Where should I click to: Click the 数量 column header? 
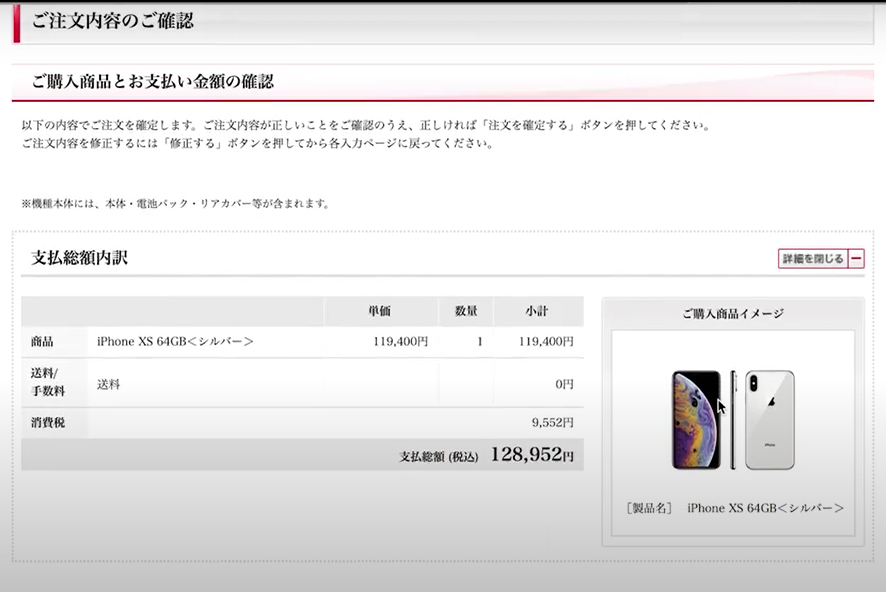(x=466, y=311)
